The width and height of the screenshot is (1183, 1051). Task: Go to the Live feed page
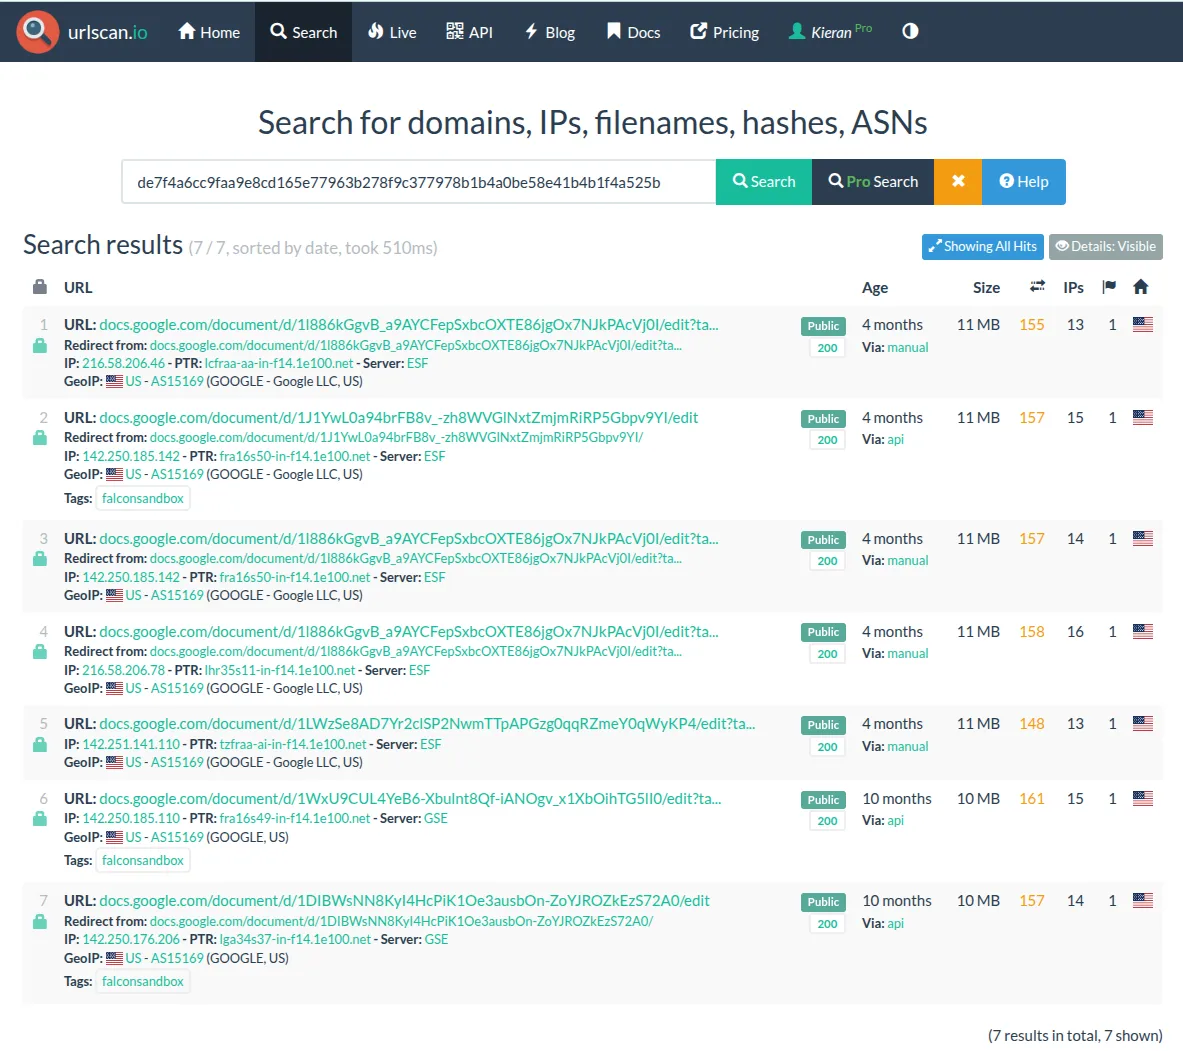(392, 32)
